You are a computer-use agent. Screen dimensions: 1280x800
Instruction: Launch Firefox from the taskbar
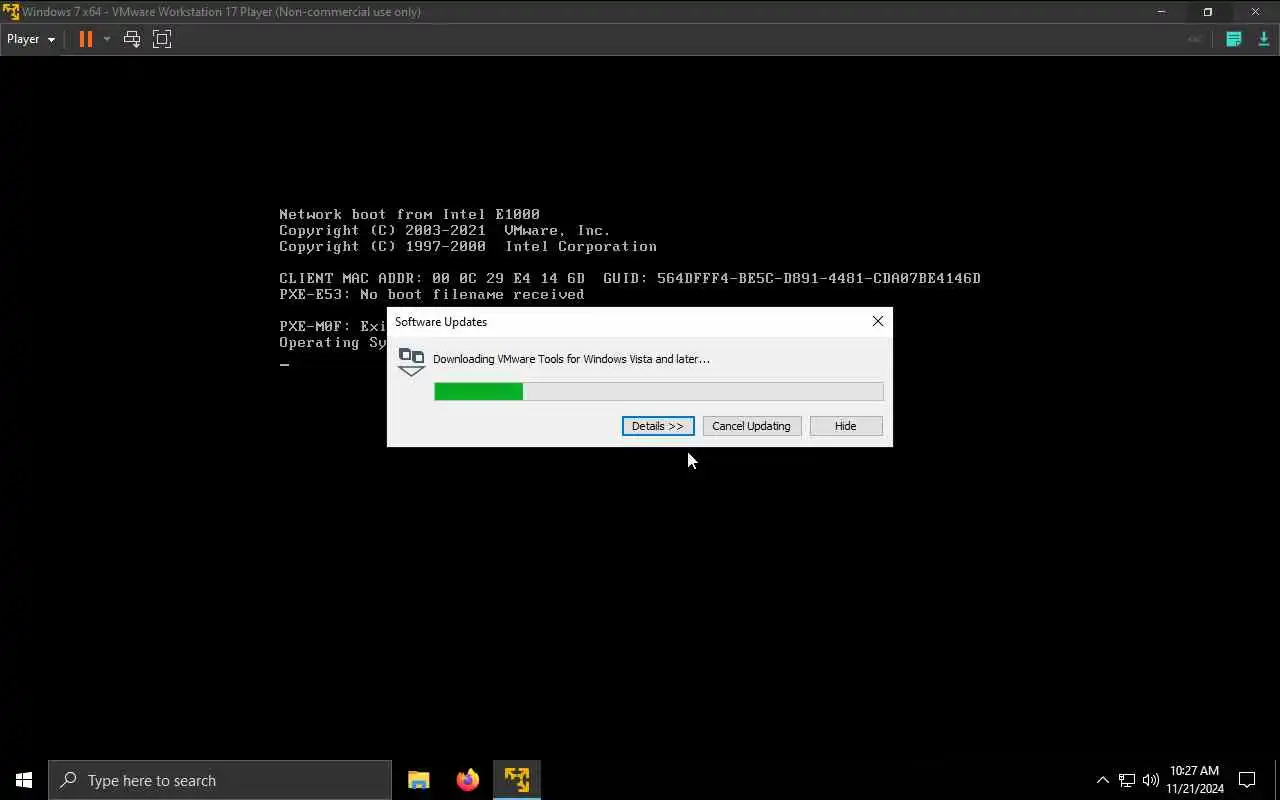(x=467, y=780)
